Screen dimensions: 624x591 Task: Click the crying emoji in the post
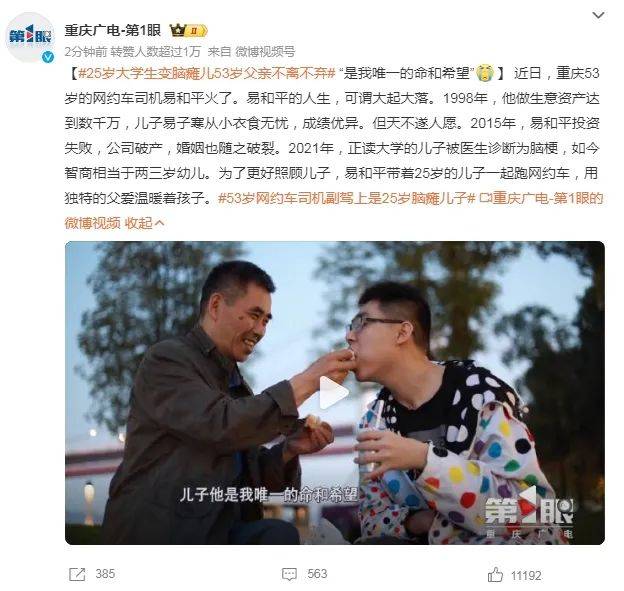[x=484, y=73]
